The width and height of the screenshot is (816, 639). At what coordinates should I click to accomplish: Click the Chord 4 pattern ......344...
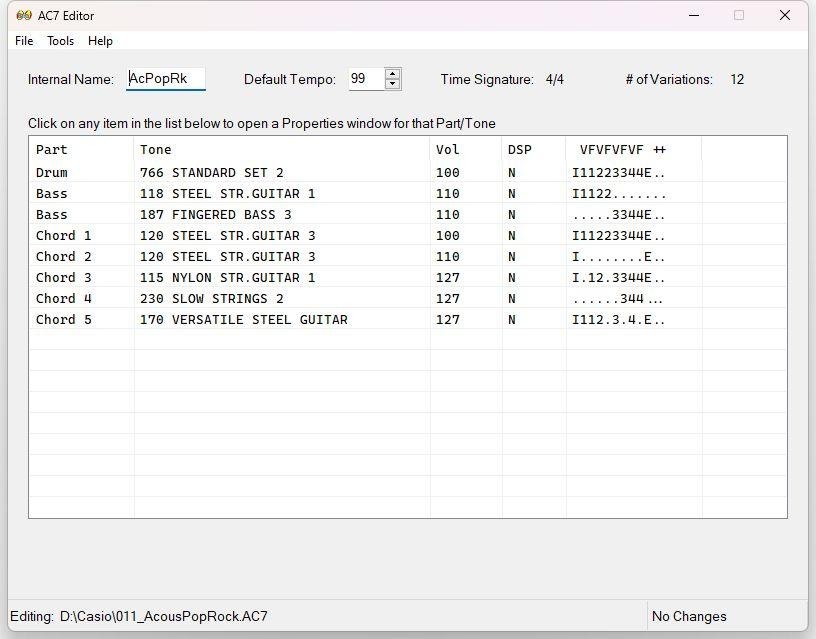point(617,298)
